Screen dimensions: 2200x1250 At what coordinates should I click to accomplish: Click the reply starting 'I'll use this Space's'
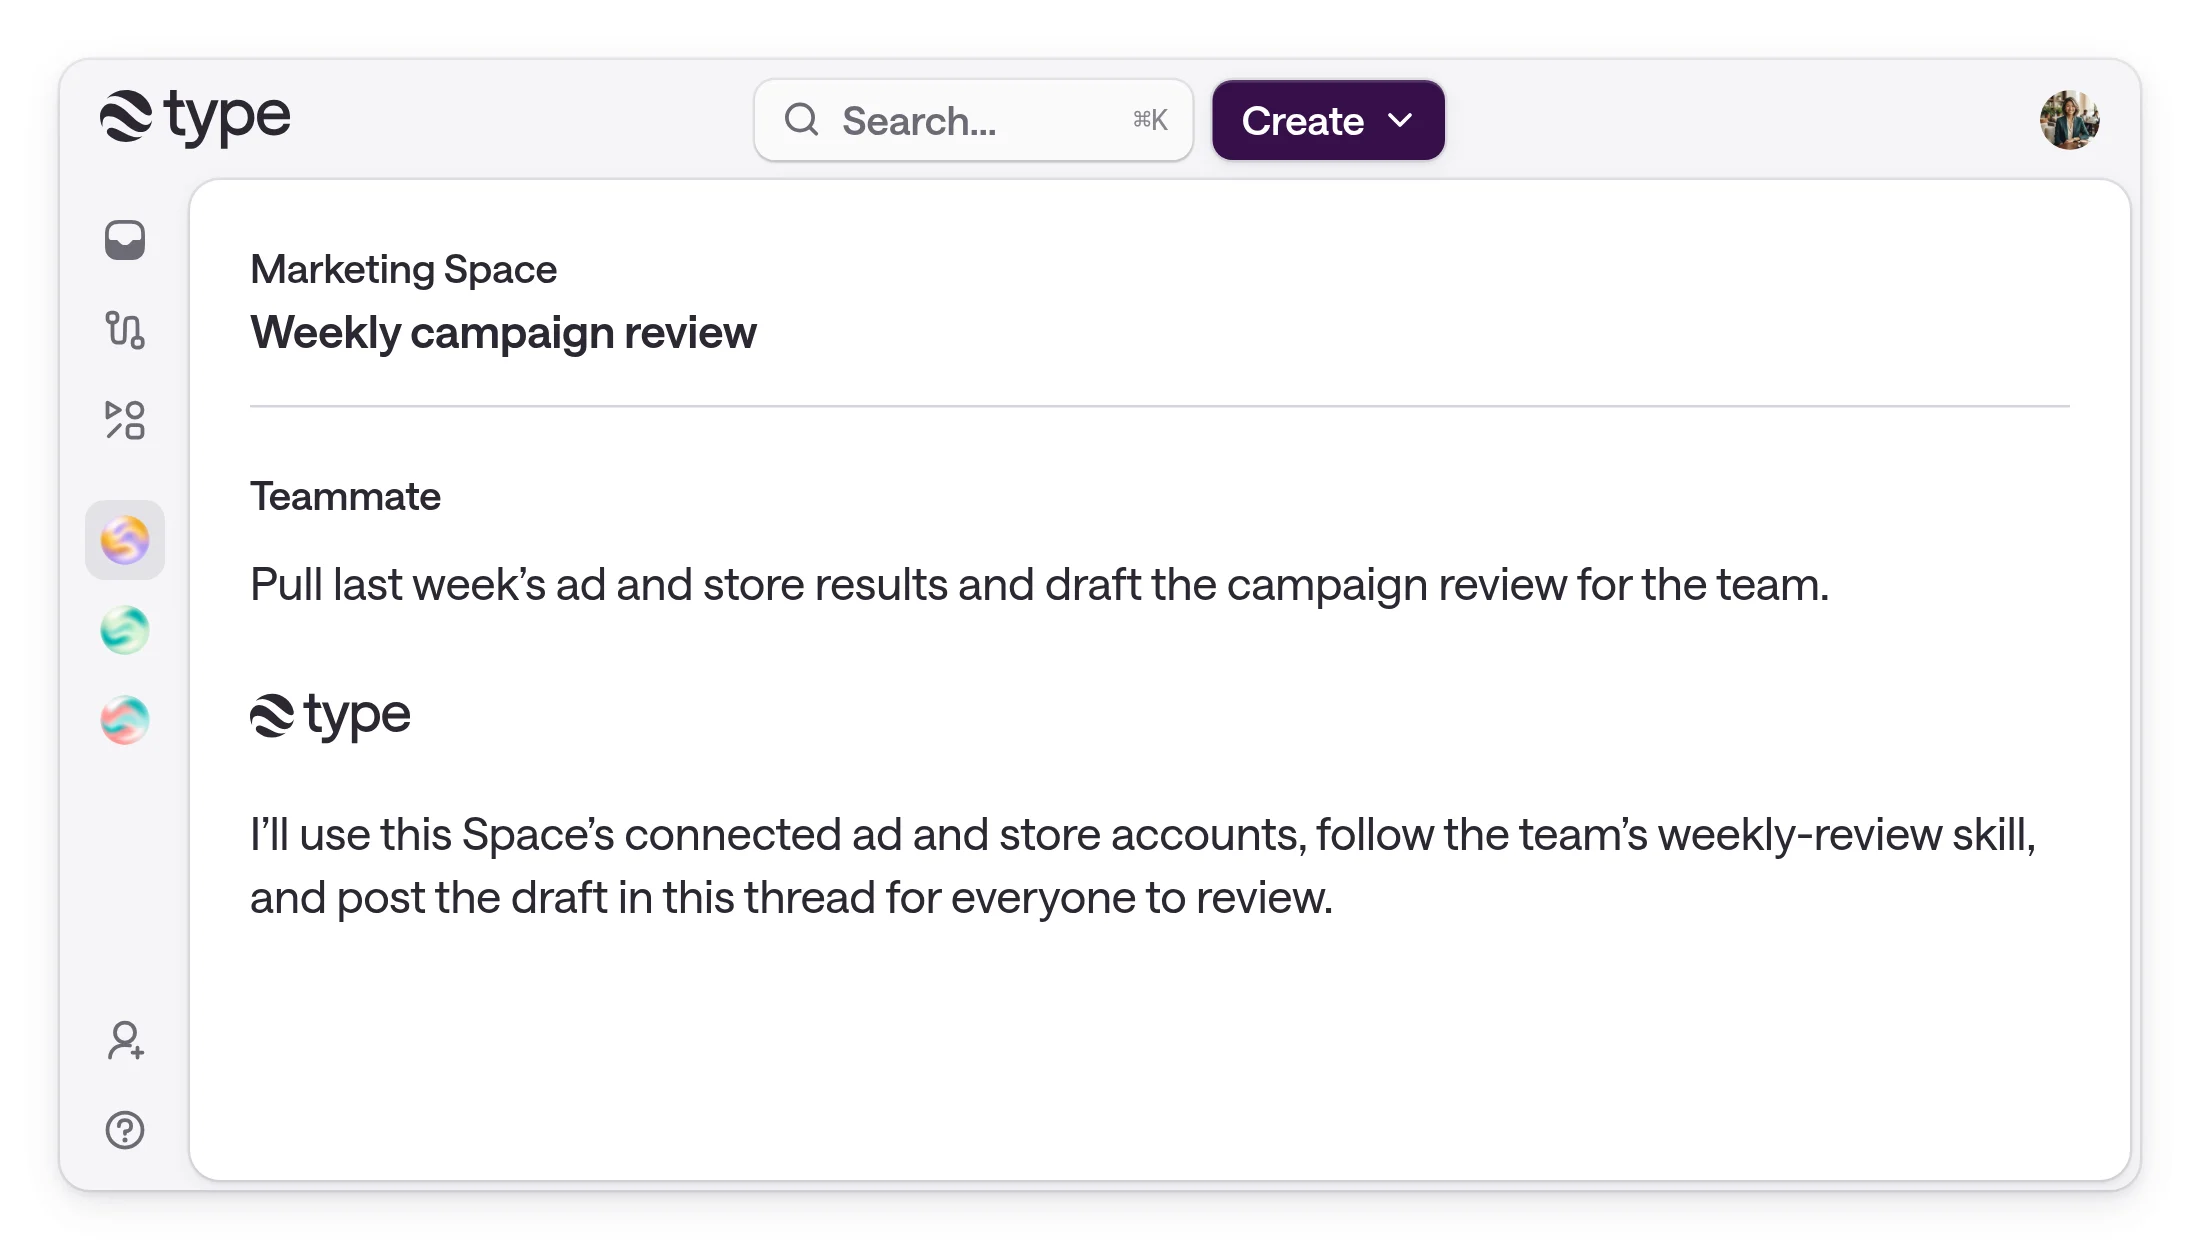coord(1143,866)
